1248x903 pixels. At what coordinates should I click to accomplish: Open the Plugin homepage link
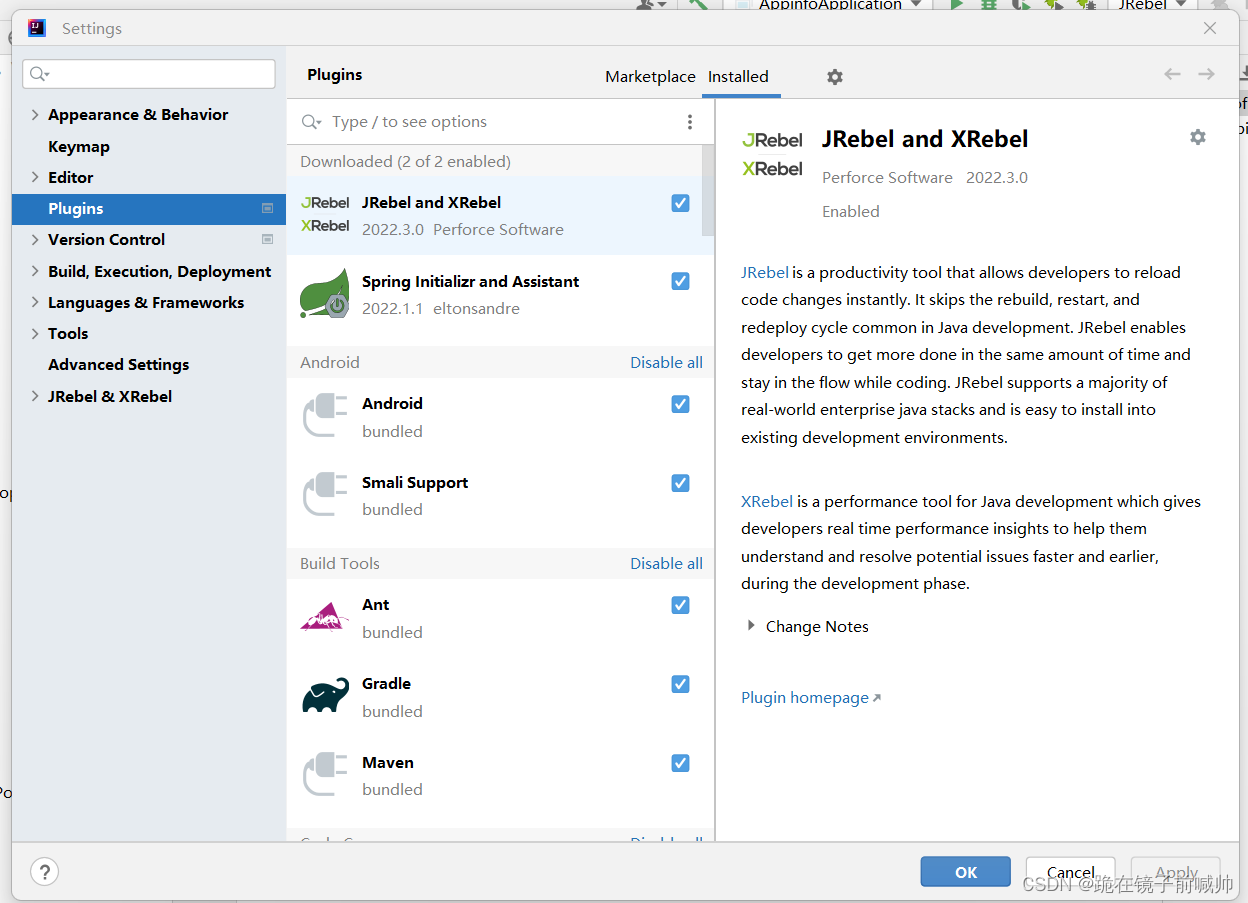811,698
